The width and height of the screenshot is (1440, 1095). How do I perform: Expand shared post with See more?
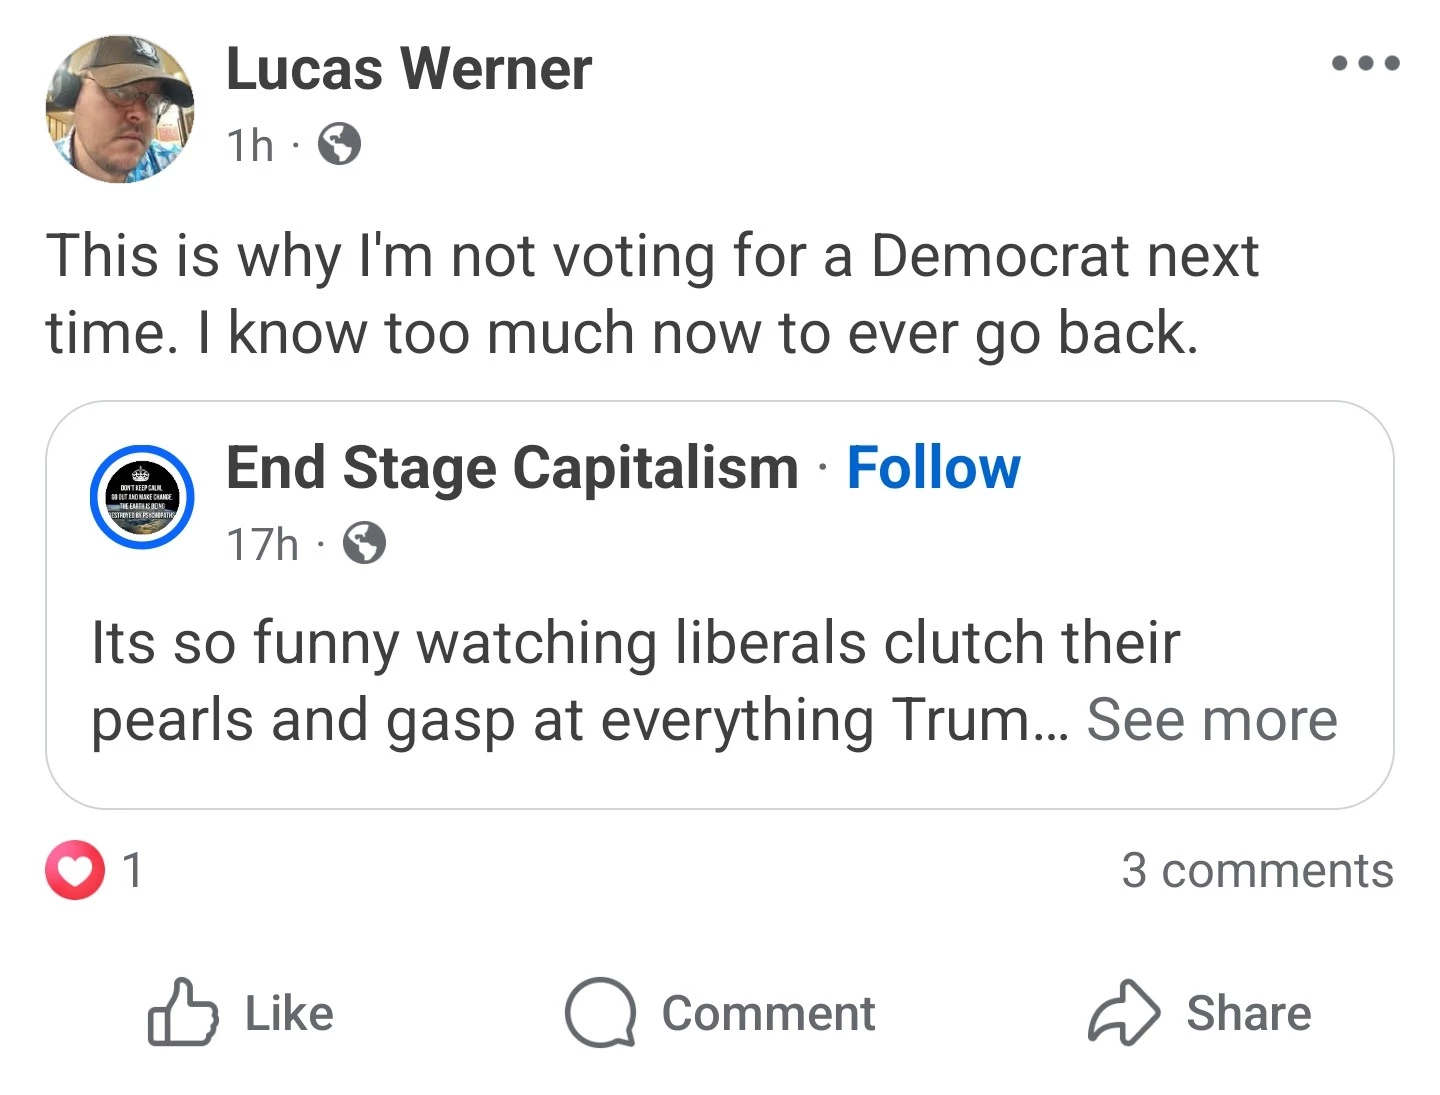[x=1211, y=719]
